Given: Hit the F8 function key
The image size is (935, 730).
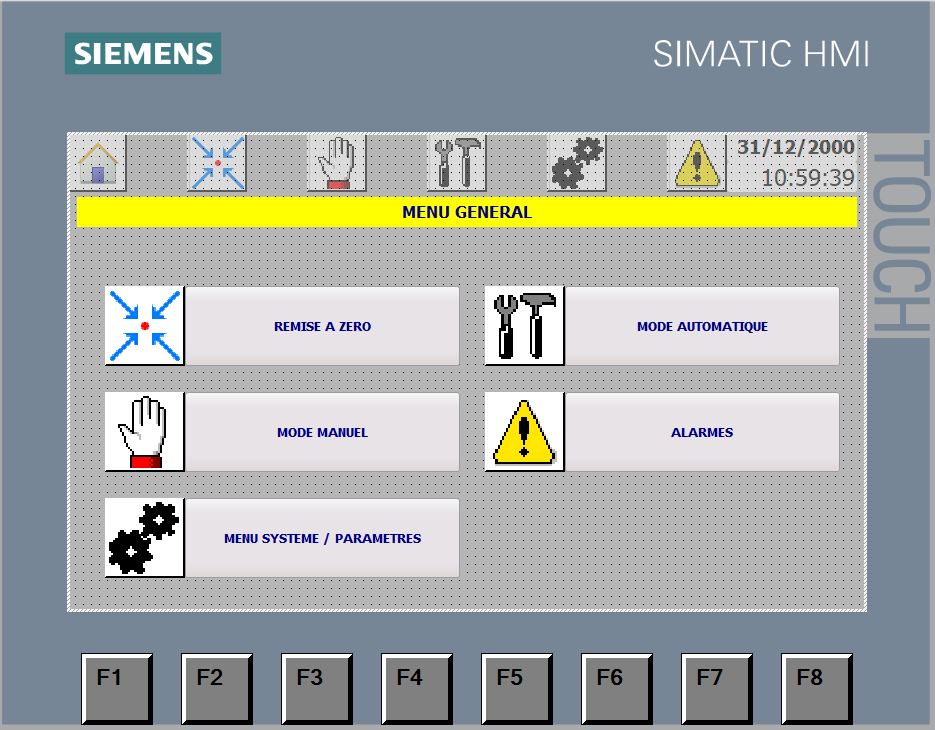Looking at the screenshot, I should pyautogui.click(x=818, y=688).
